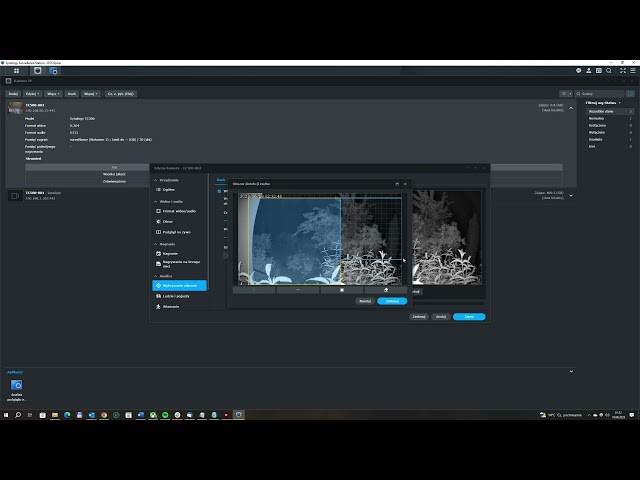Screen dimensions: 640x480
Task: Click the top bar search magnifier icon
Action: (x=609, y=71)
